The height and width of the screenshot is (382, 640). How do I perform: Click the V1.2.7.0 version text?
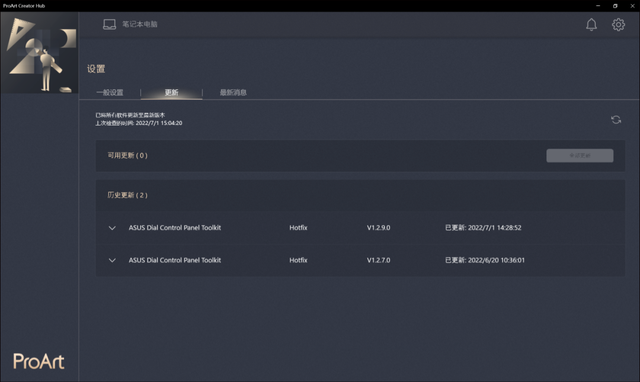pos(378,260)
